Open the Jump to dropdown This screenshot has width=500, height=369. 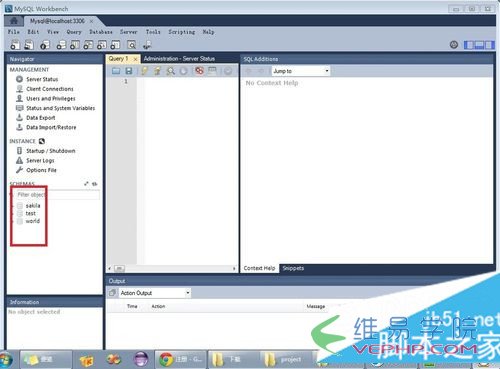point(301,71)
